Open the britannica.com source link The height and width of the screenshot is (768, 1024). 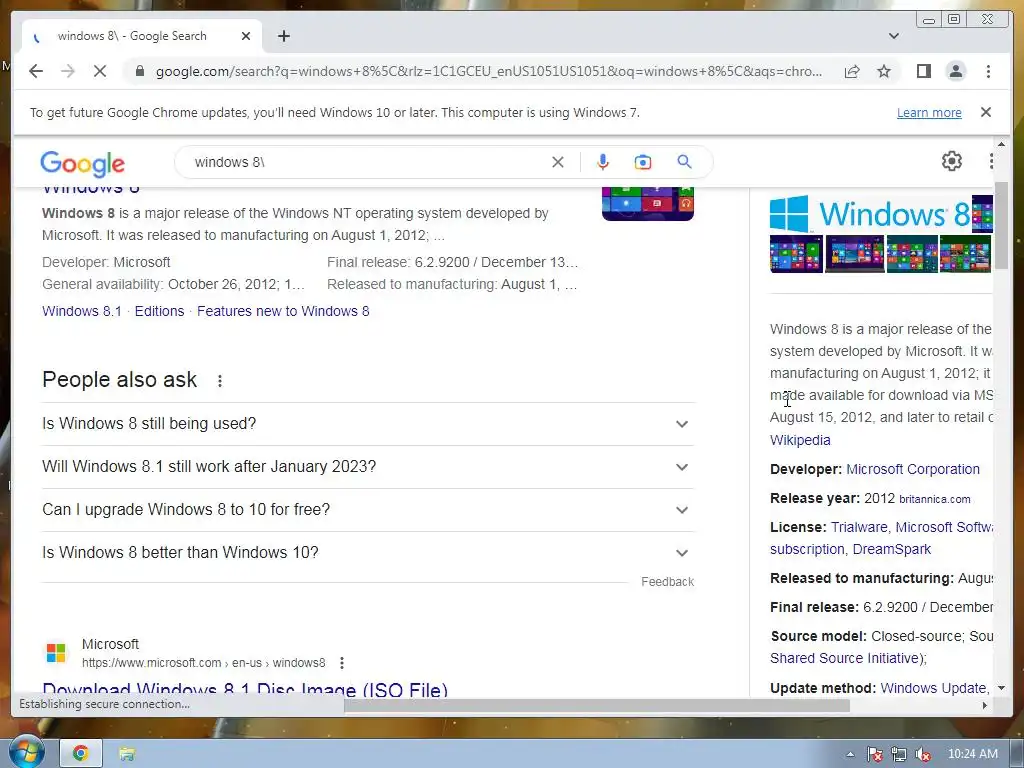click(x=935, y=499)
